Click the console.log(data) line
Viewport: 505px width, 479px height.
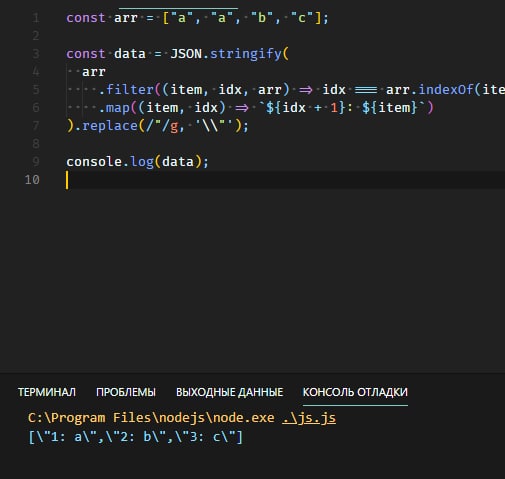[x=137, y=162]
